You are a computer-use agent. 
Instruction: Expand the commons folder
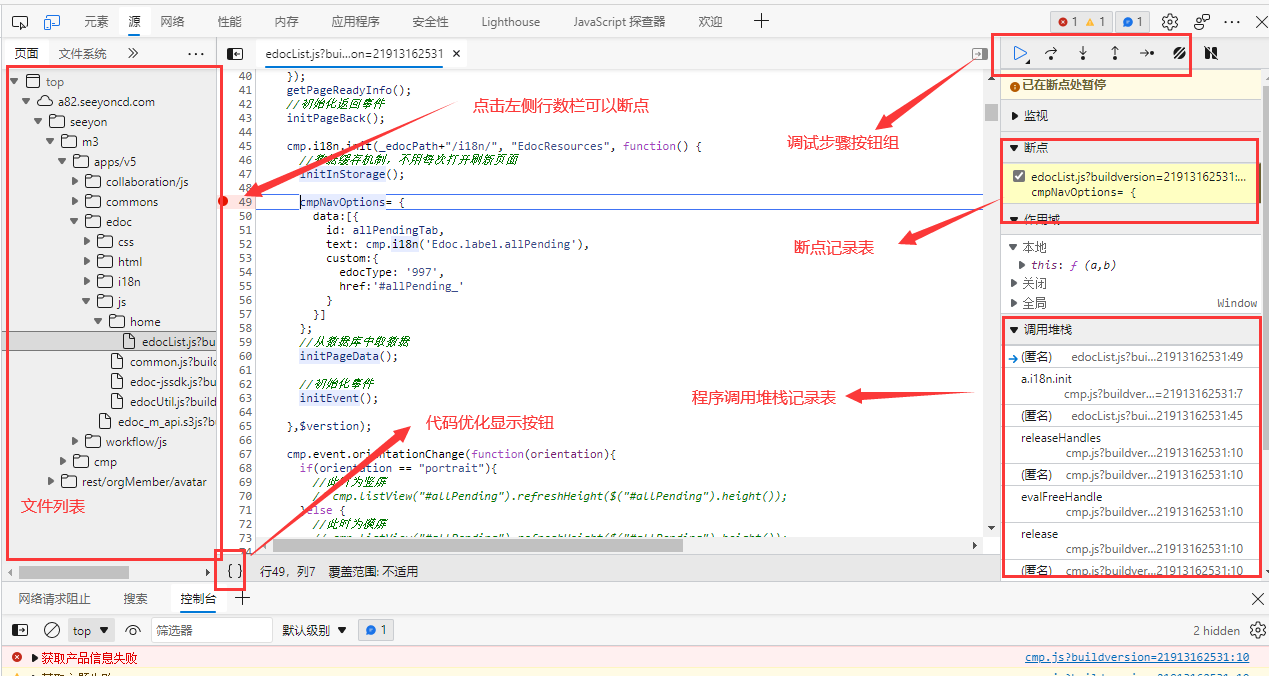point(75,201)
